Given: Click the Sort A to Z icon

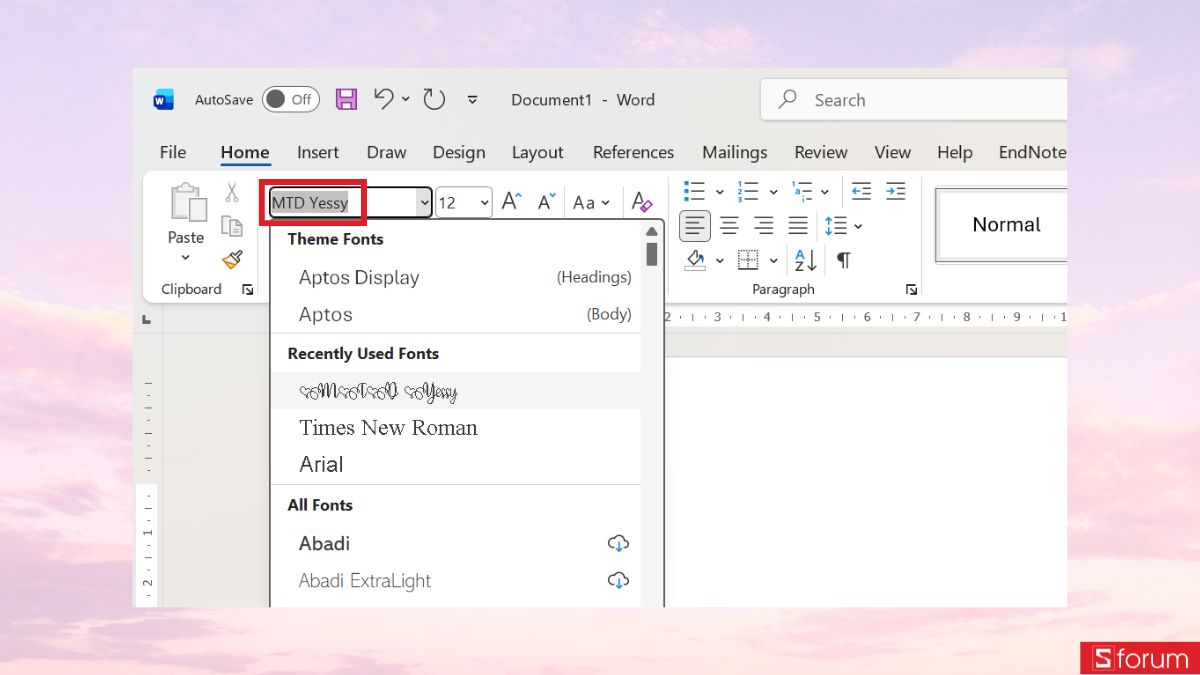Looking at the screenshot, I should (806, 260).
